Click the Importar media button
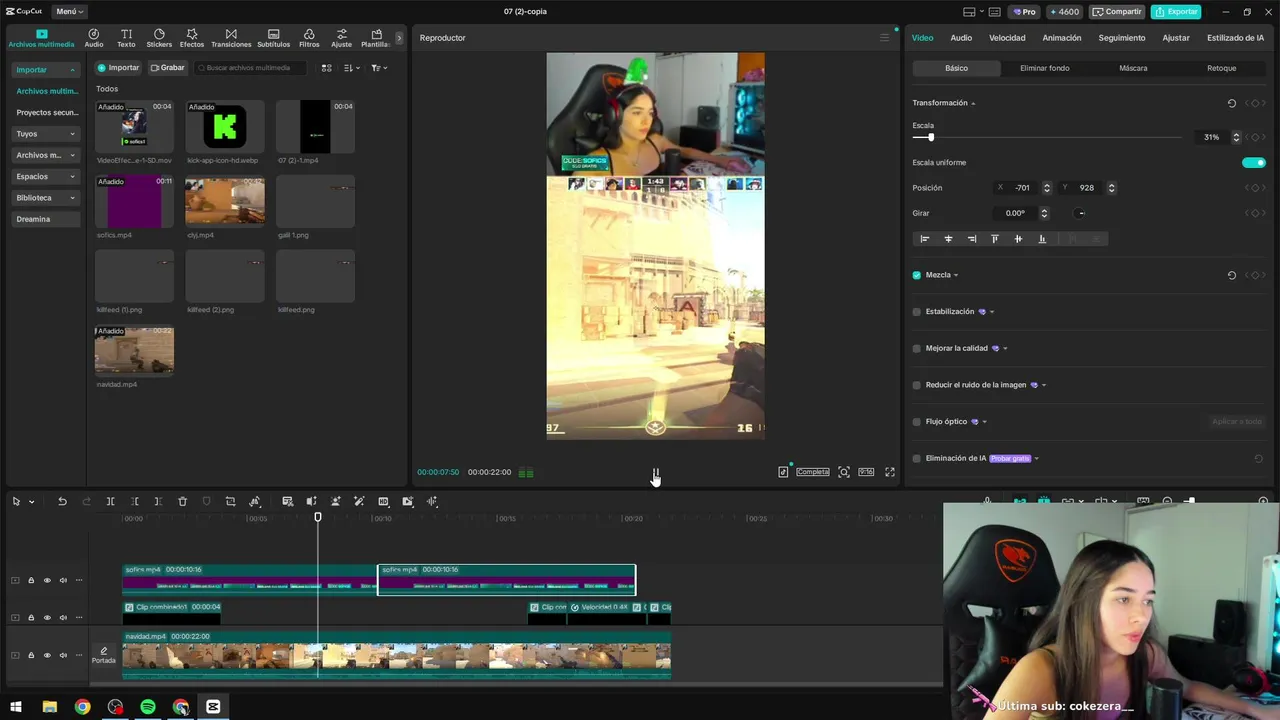Screen dimensions: 1280x720 [x=118, y=68]
